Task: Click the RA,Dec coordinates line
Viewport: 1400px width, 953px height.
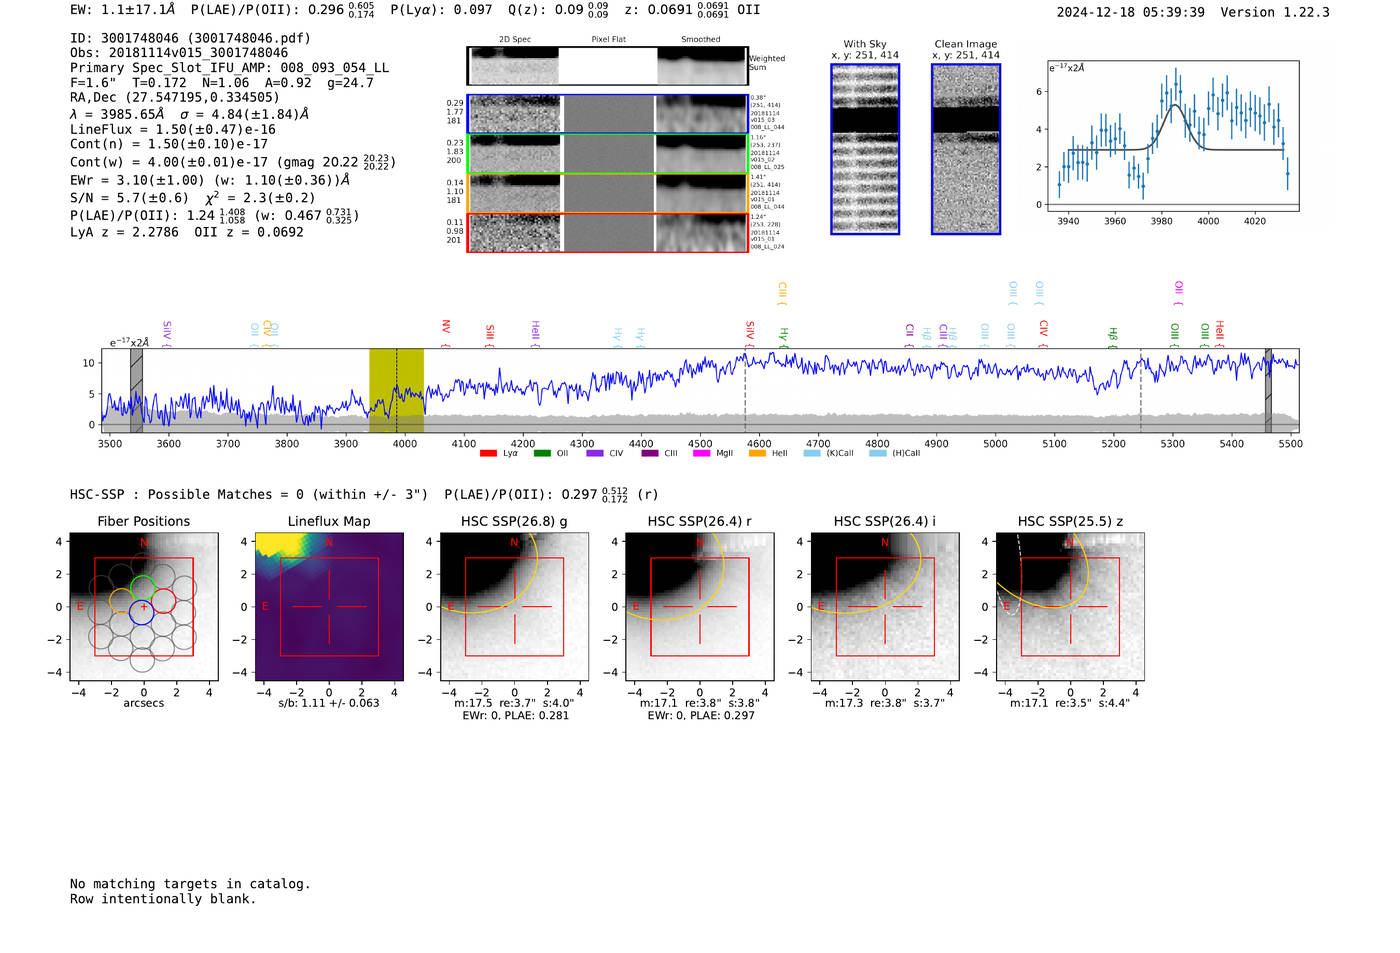Action: click(175, 97)
